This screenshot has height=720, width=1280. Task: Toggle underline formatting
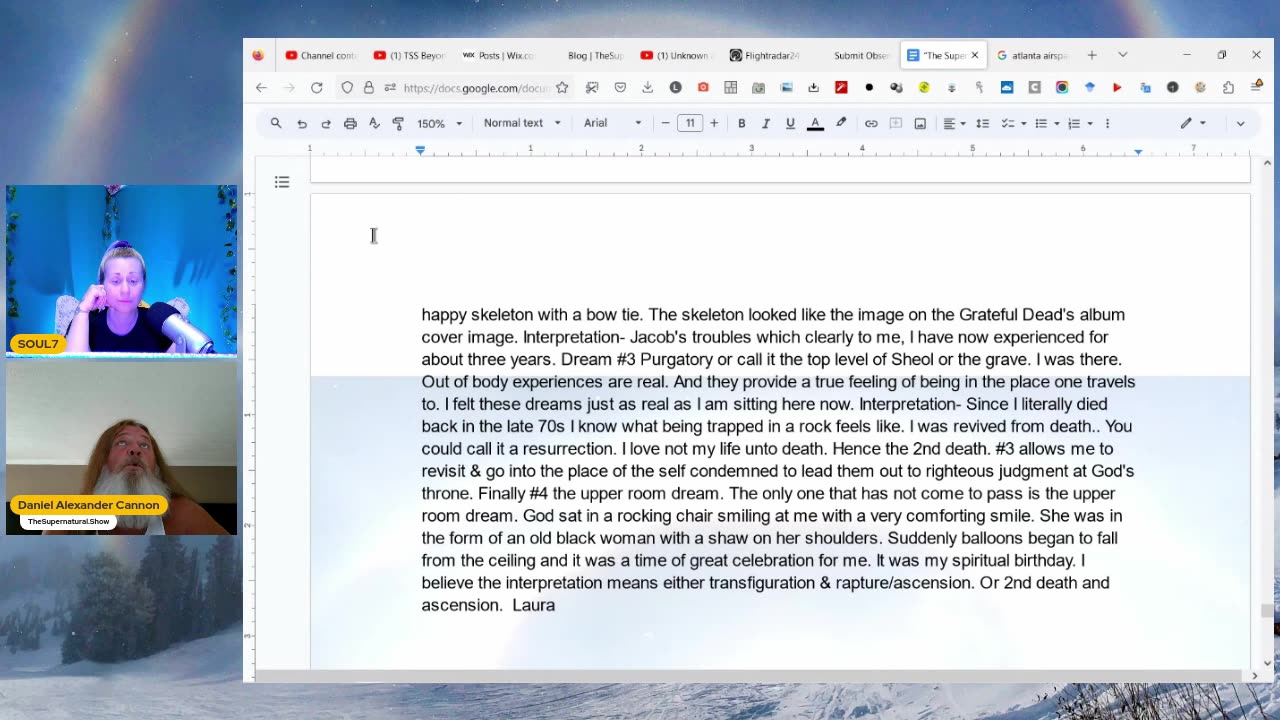[x=790, y=123]
